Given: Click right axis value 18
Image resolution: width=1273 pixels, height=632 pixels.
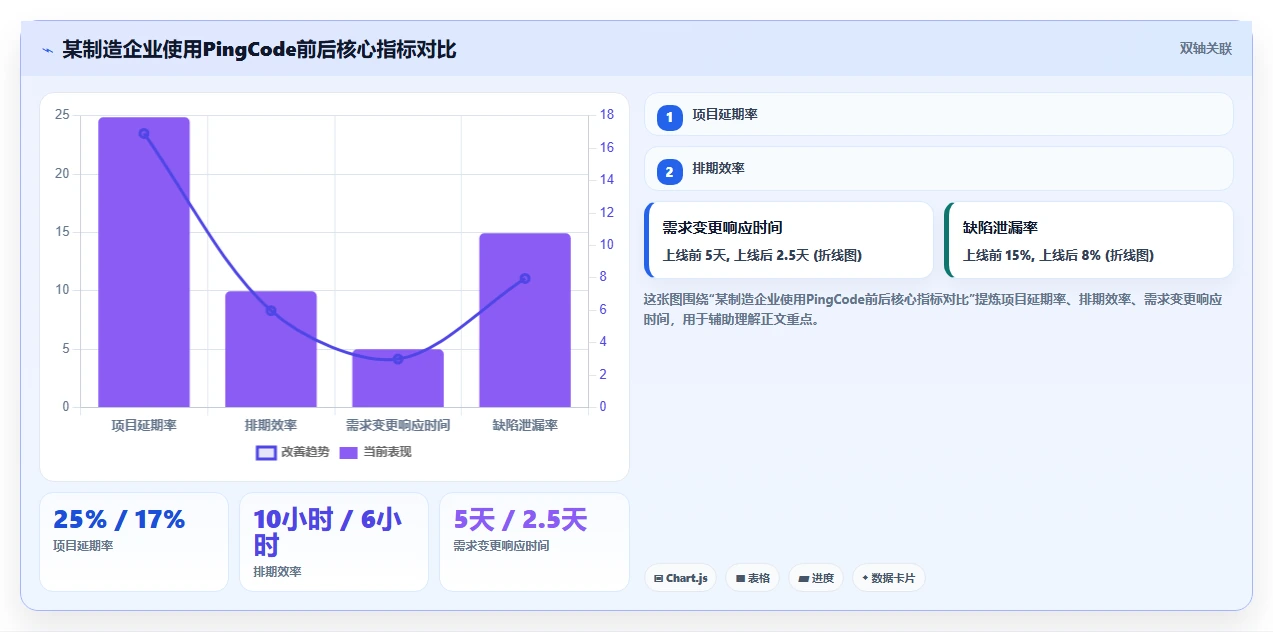Looking at the screenshot, I should 606,115.
